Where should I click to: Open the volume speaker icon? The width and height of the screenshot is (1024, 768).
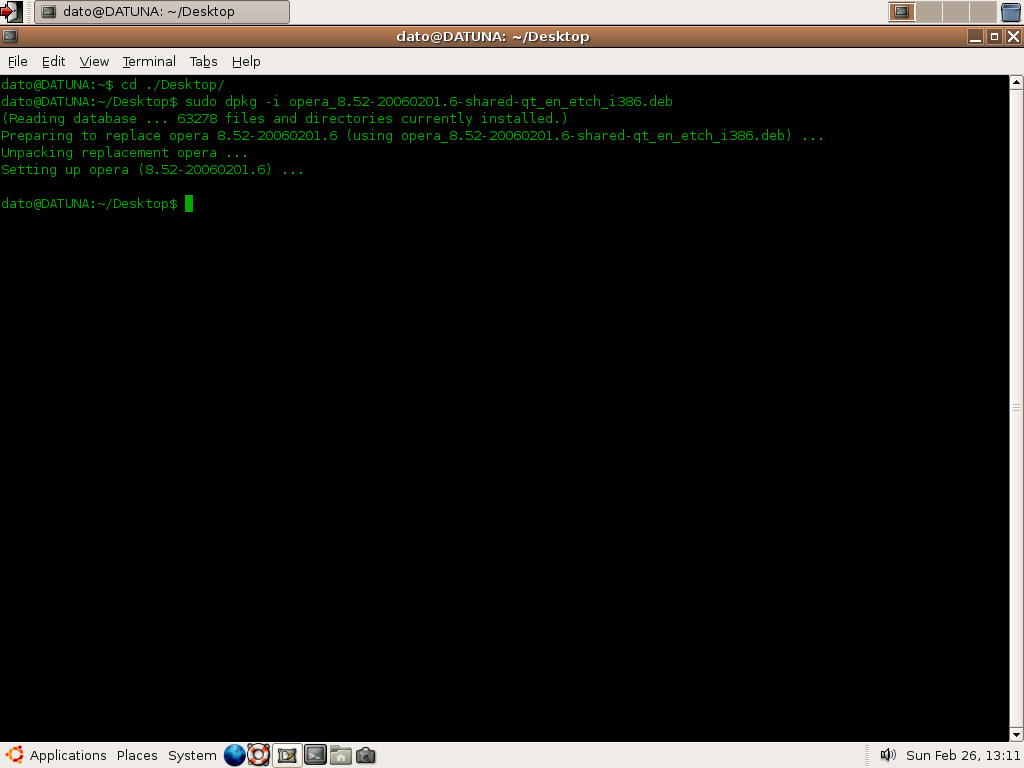click(x=888, y=755)
